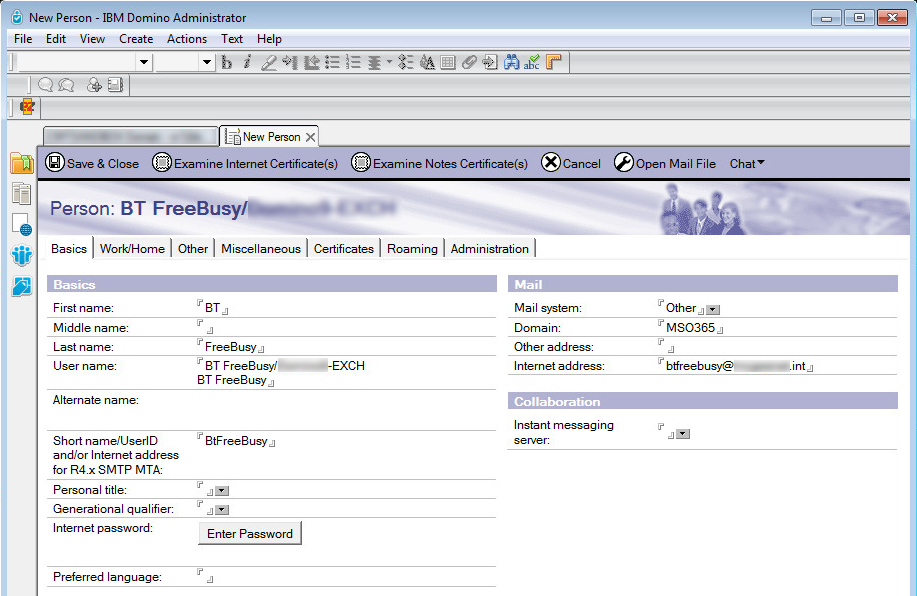Open the View menu
Screen dimensions: 917x596
point(92,39)
